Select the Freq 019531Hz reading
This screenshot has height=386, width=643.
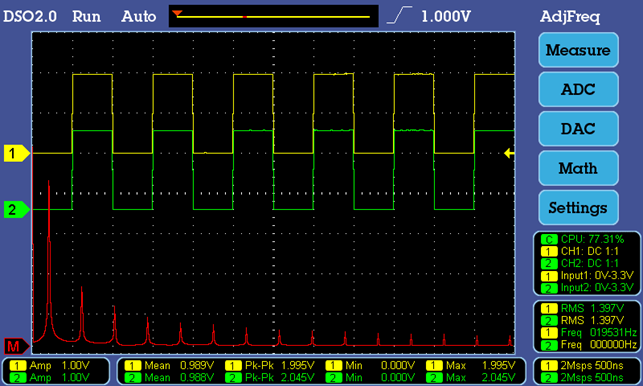pyautogui.click(x=598, y=333)
